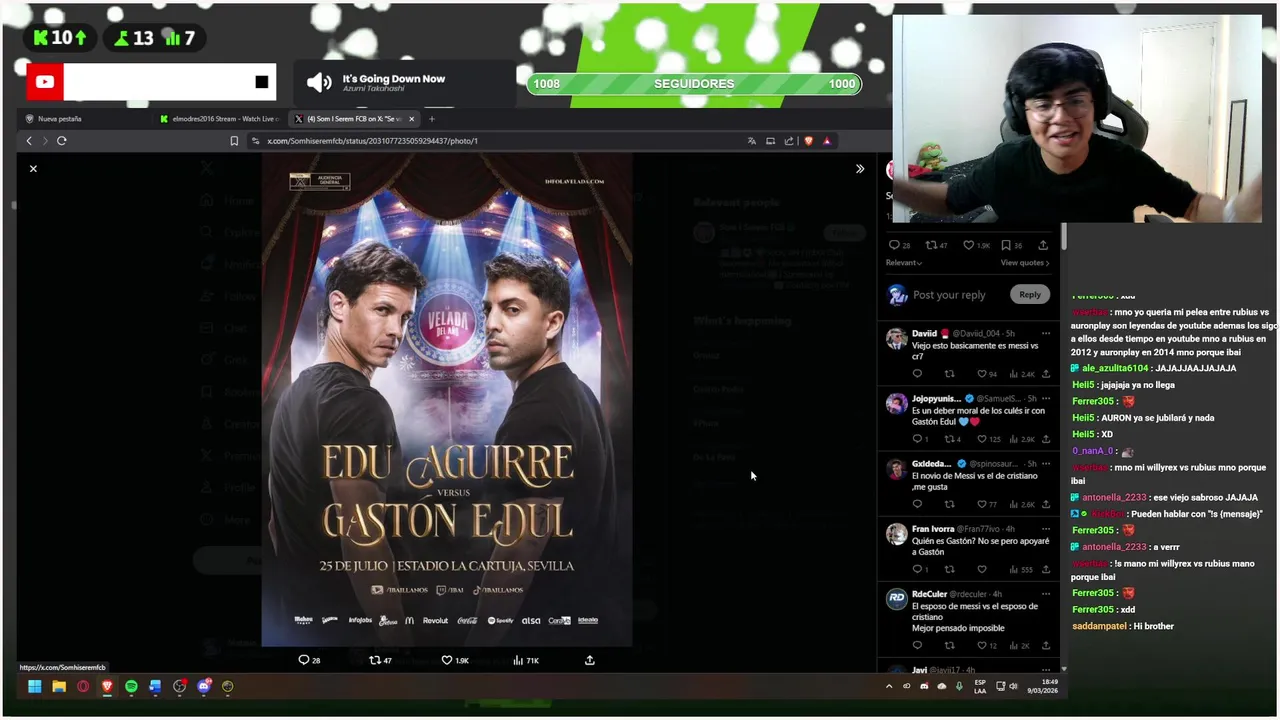Click the x.com address bar URL

pyautogui.click(x=372, y=141)
